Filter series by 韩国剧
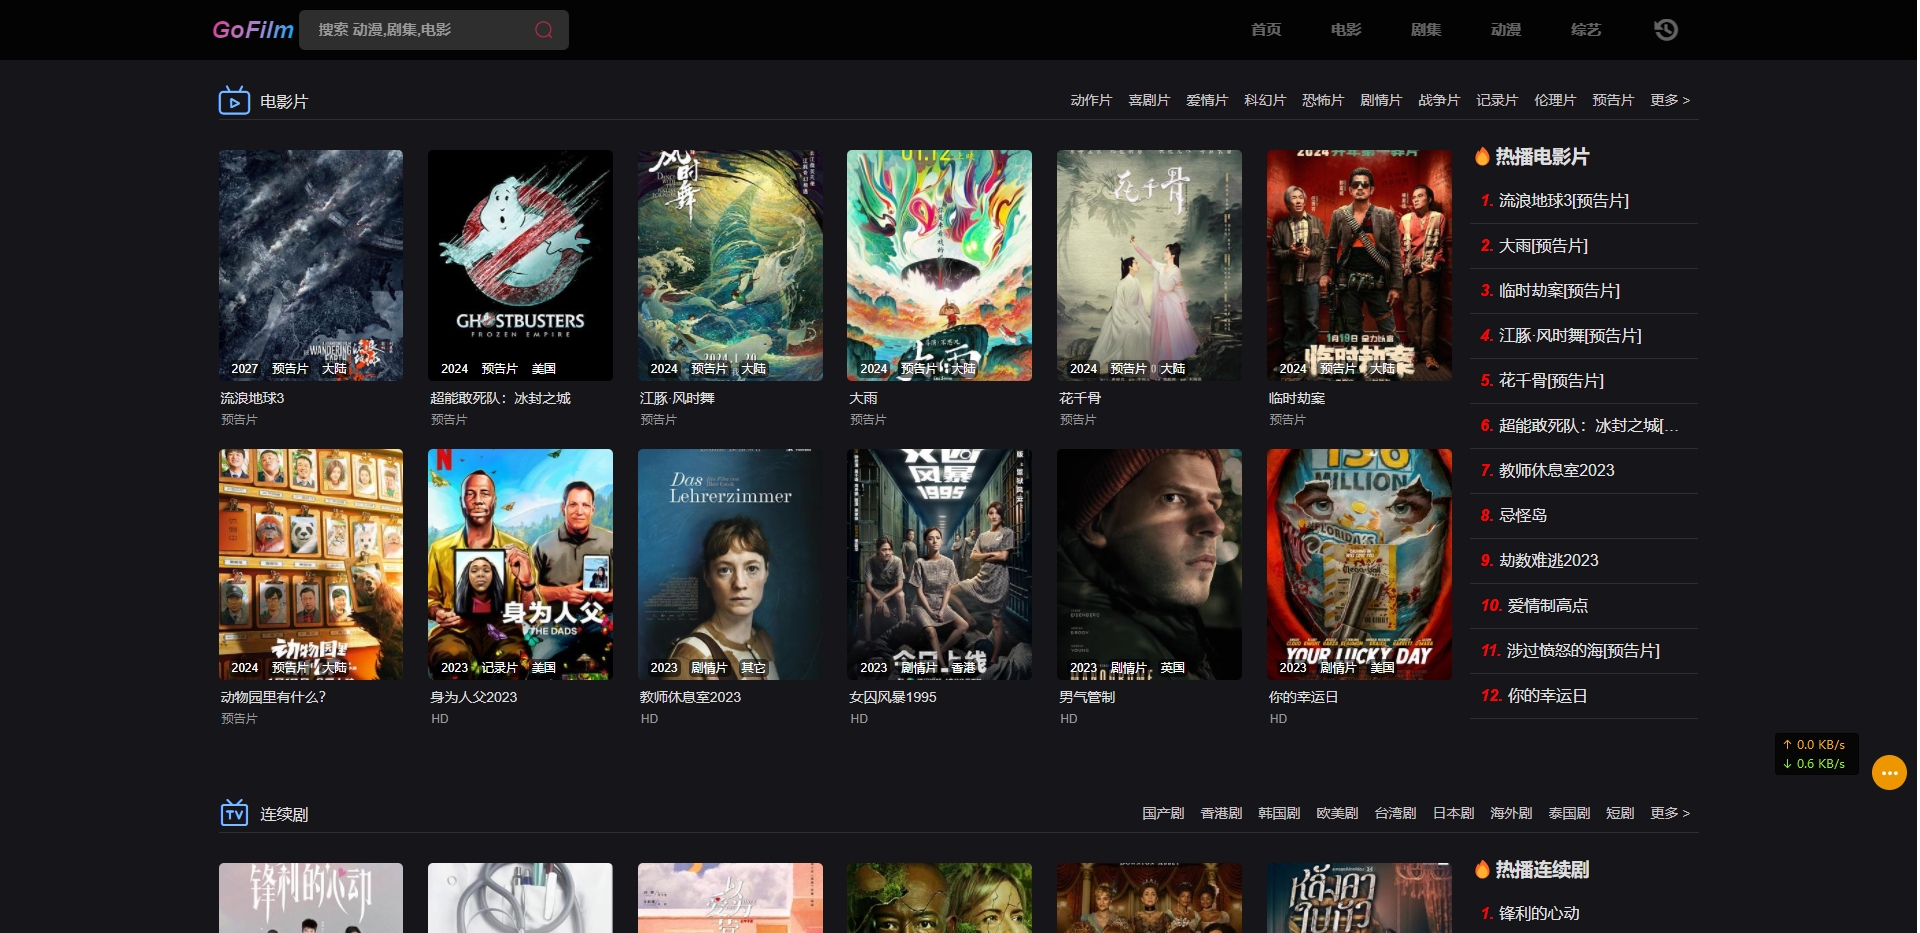Viewport: 1920px width, 933px height. tap(1279, 813)
